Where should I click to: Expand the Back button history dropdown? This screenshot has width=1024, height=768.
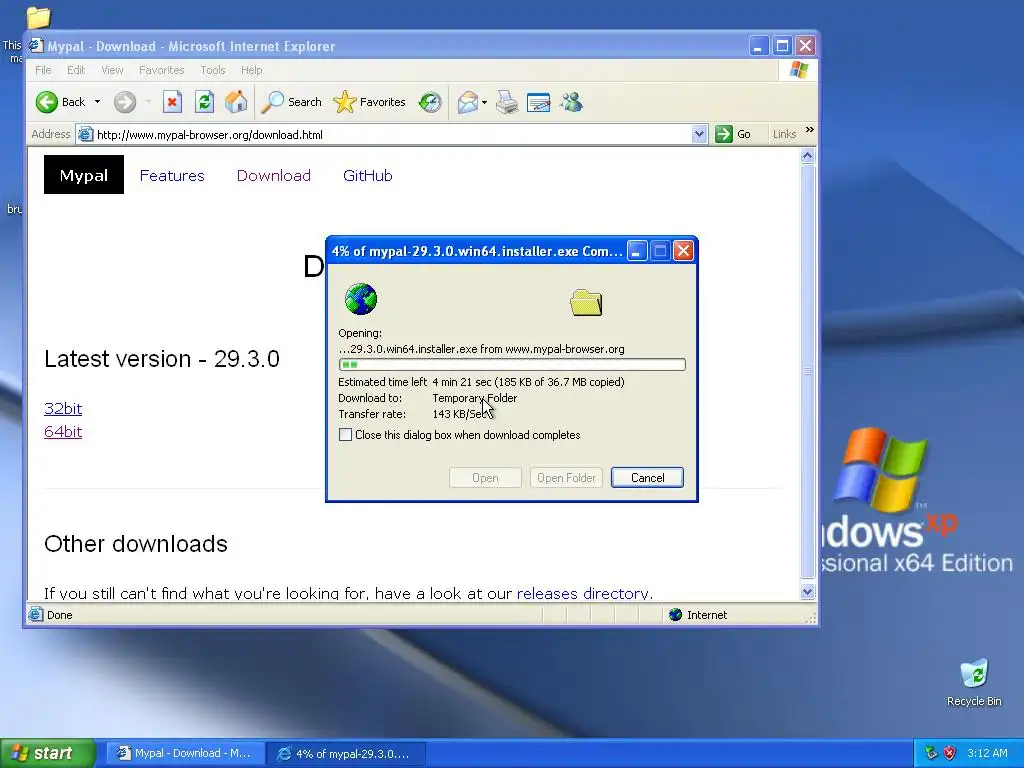click(97, 102)
